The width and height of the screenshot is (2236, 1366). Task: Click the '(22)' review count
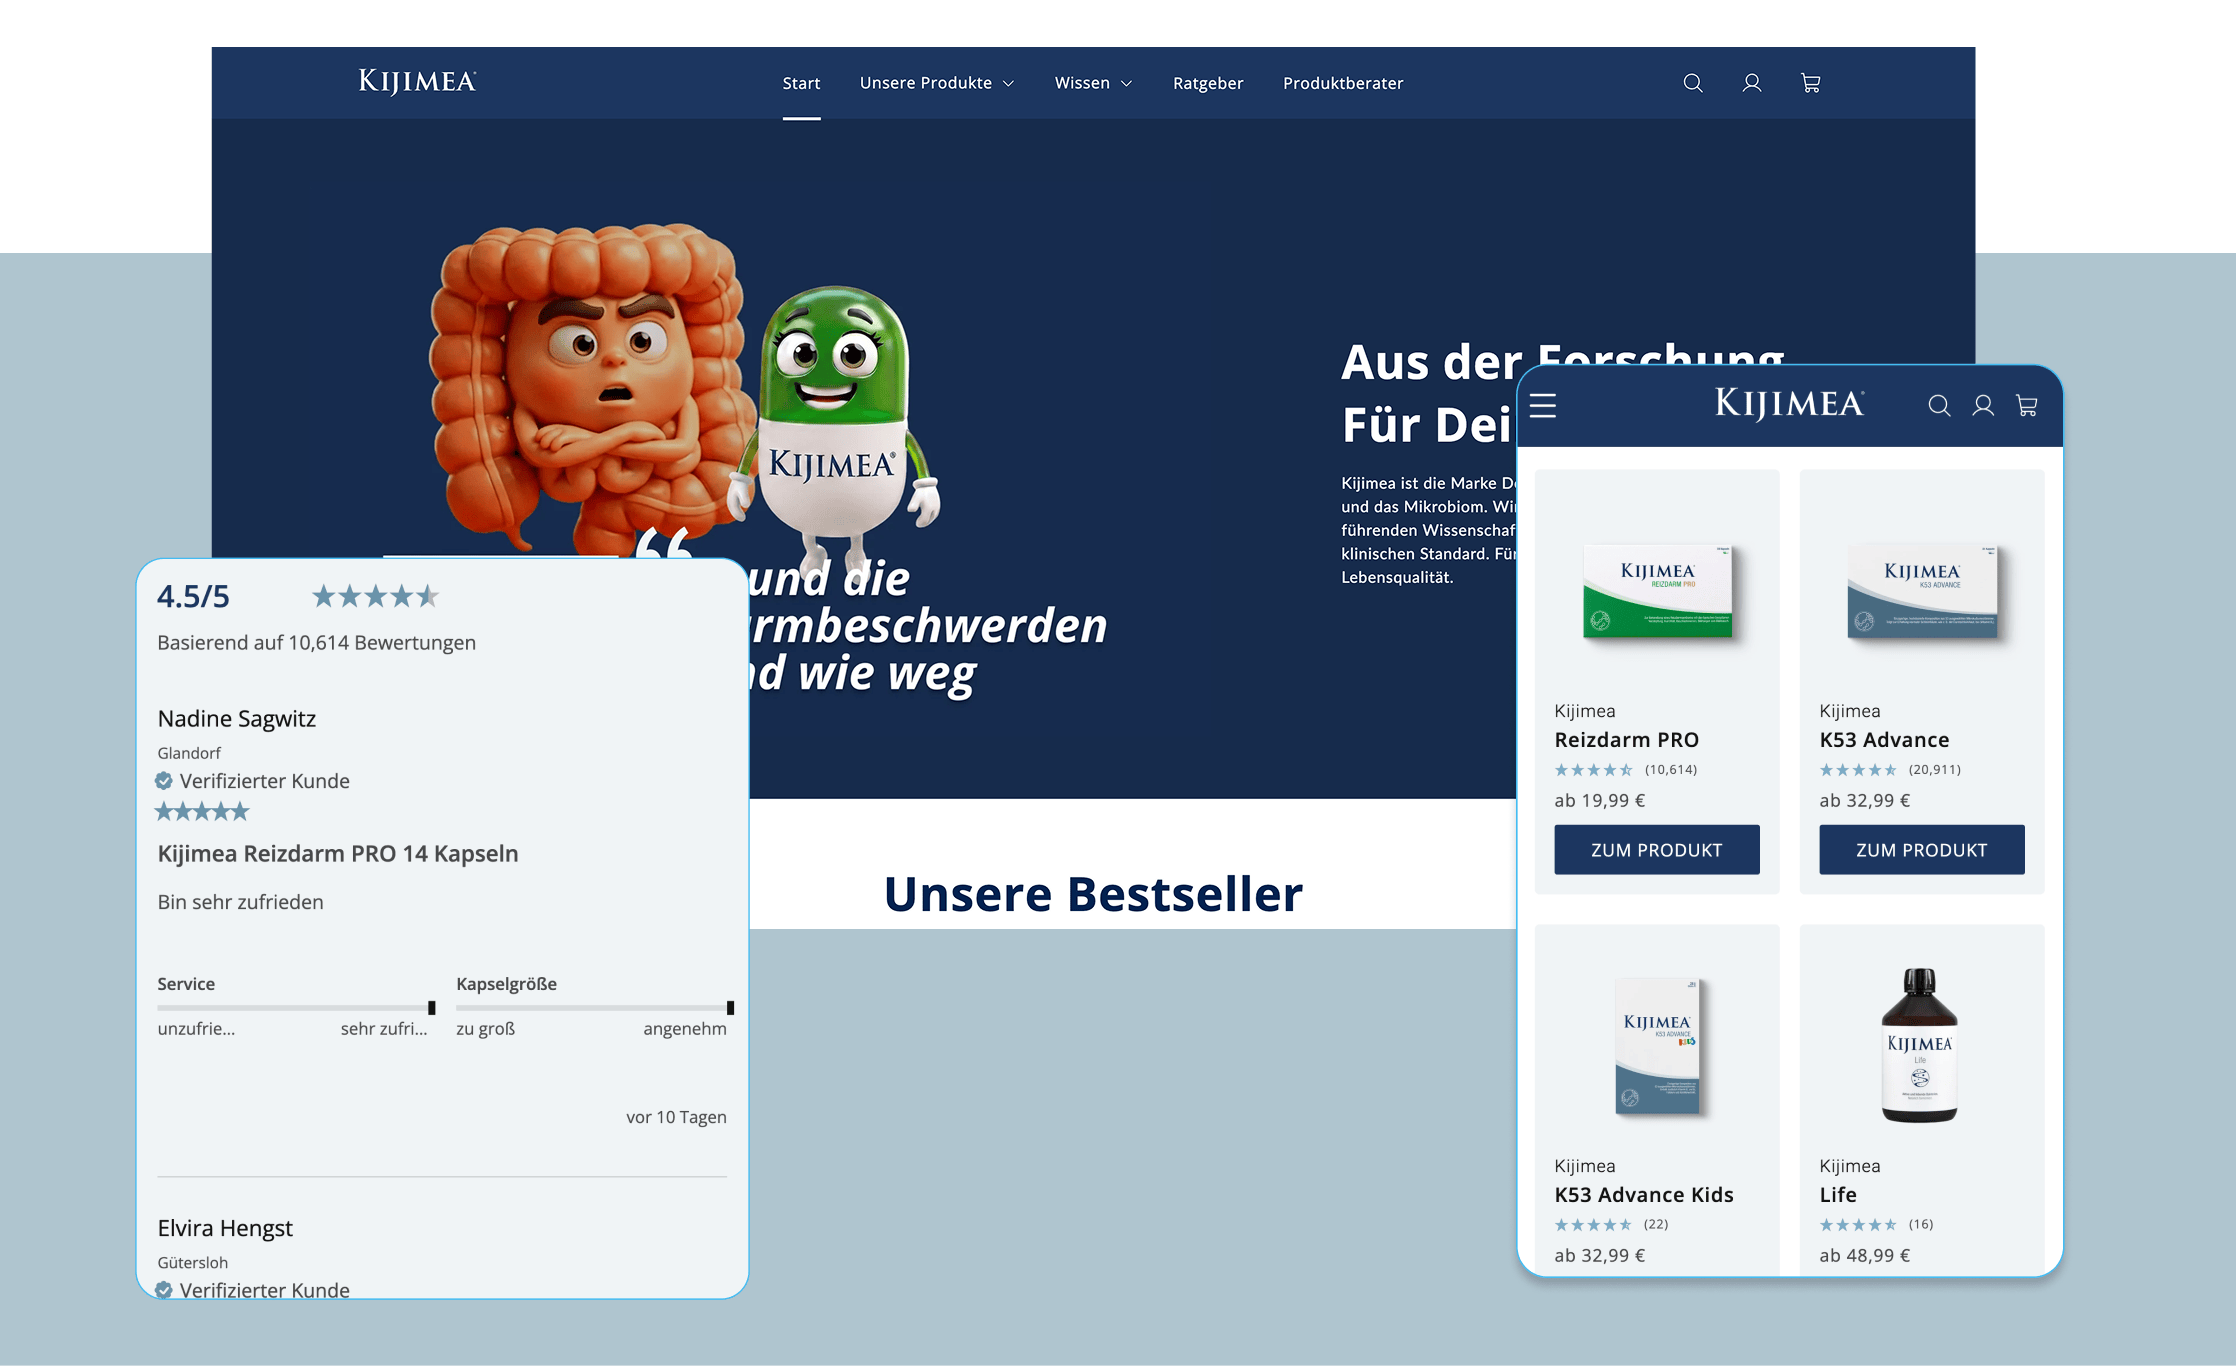(1655, 1224)
